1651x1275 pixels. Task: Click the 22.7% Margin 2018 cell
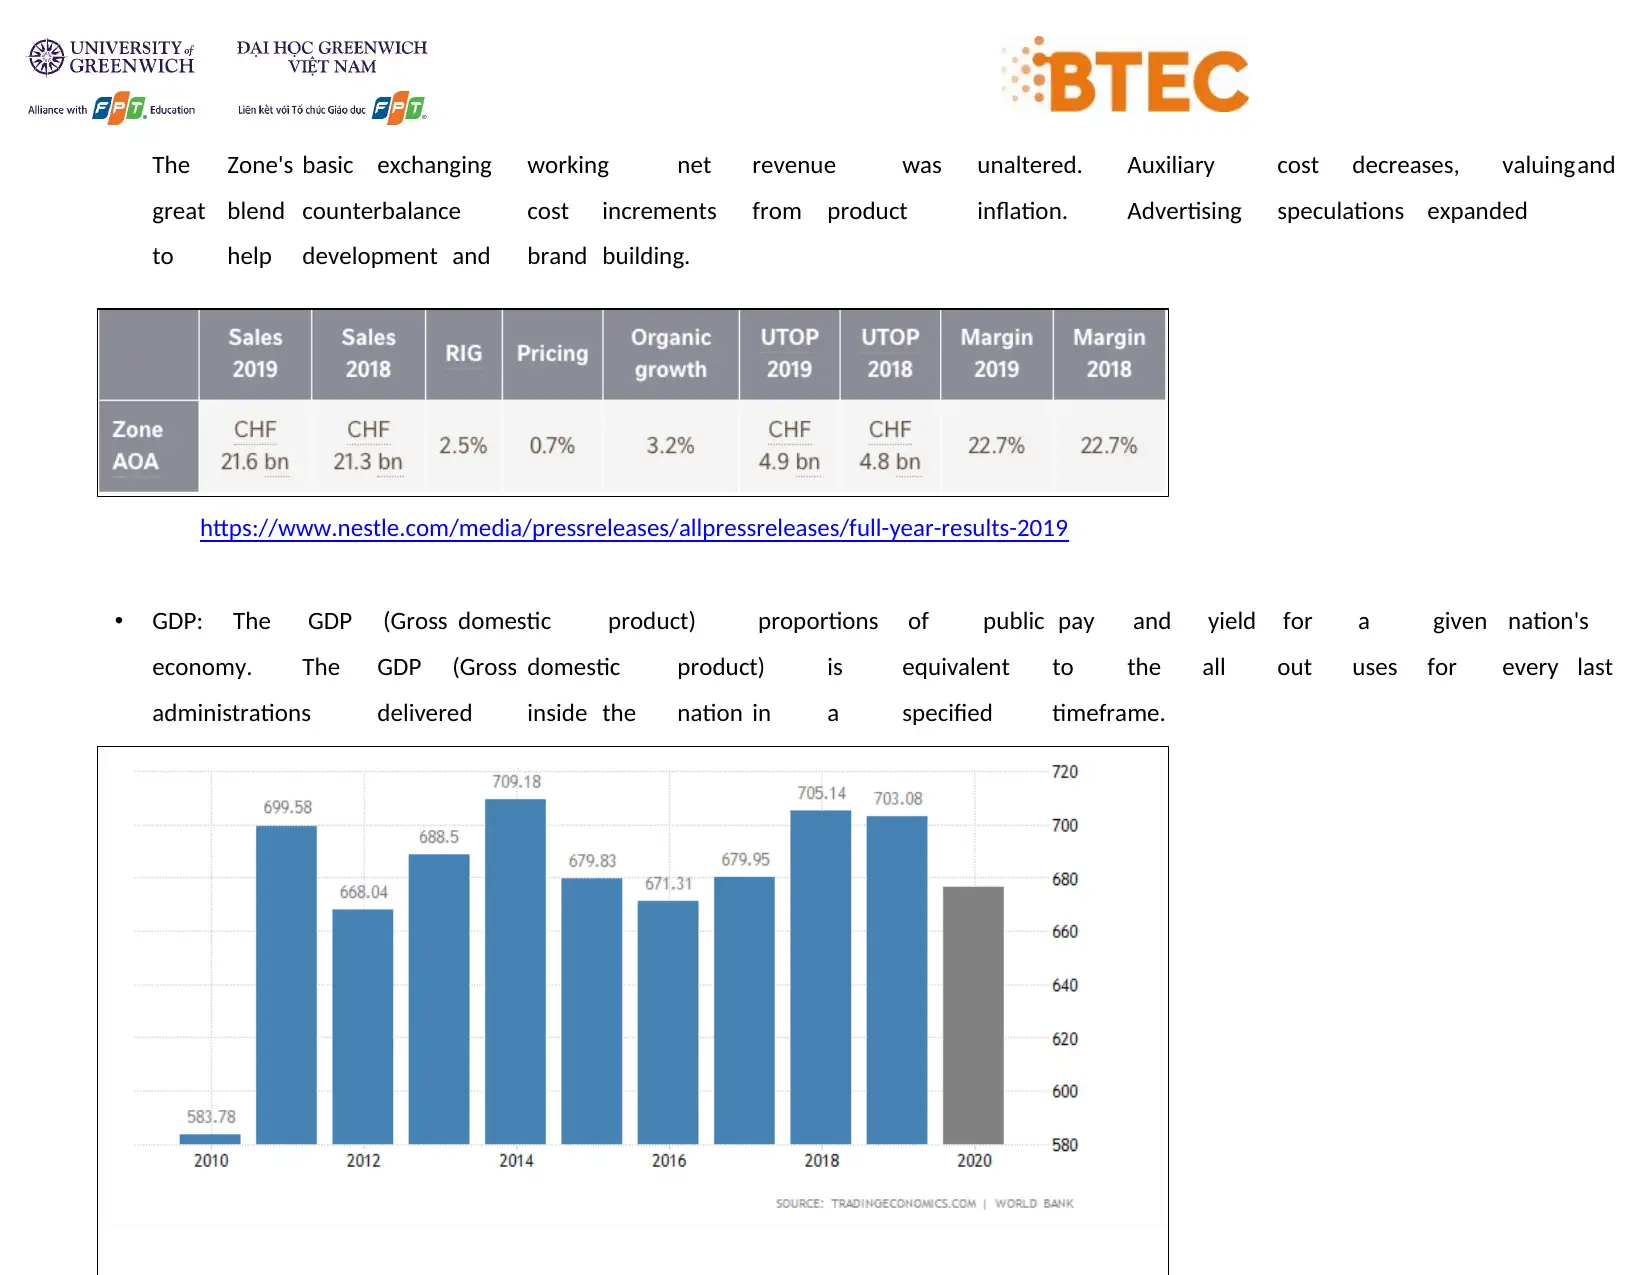1109,446
